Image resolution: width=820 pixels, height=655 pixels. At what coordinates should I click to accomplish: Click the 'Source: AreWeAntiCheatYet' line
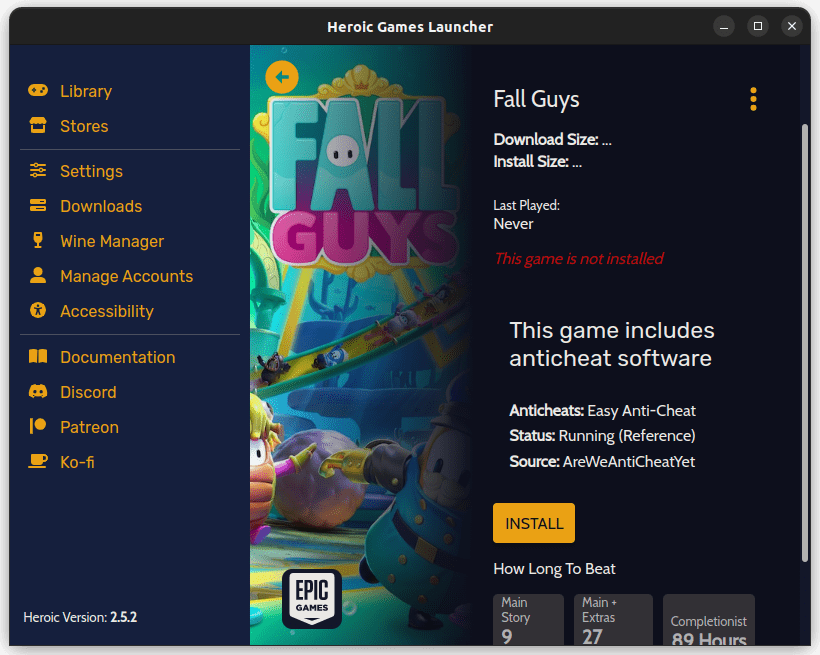(x=602, y=461)
